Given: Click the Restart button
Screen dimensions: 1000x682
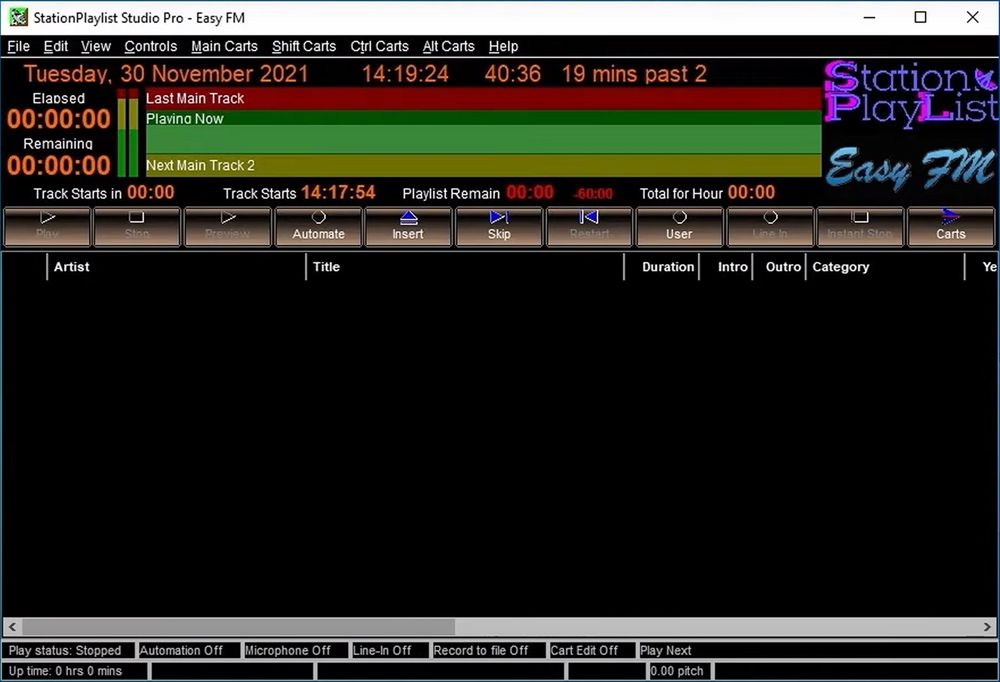Looking at the screenshot, I should [589, 226].
